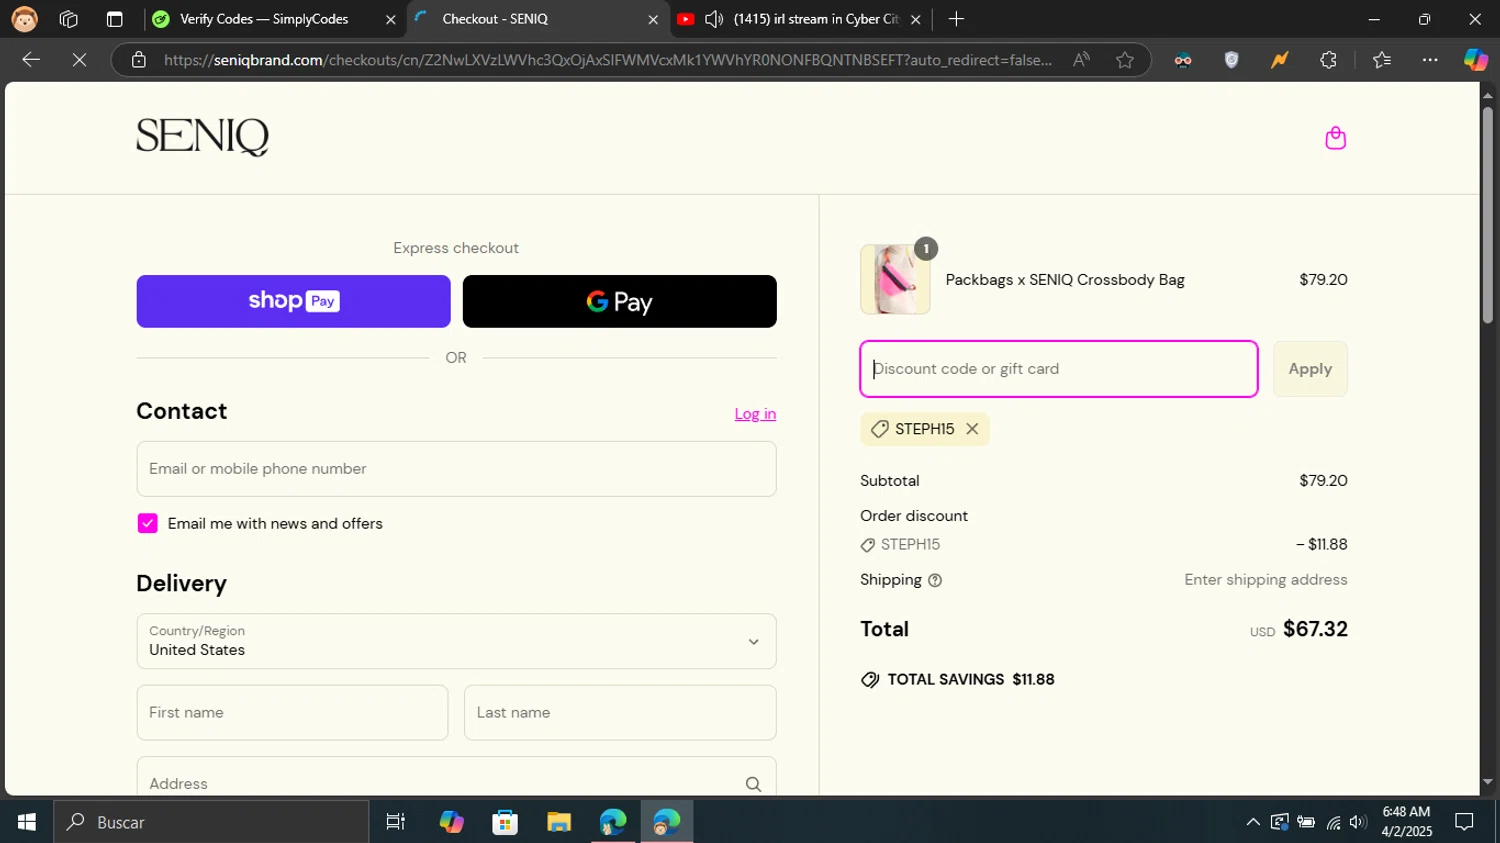
Task: Click the browser address bar URL
Action: click(608, 60)
